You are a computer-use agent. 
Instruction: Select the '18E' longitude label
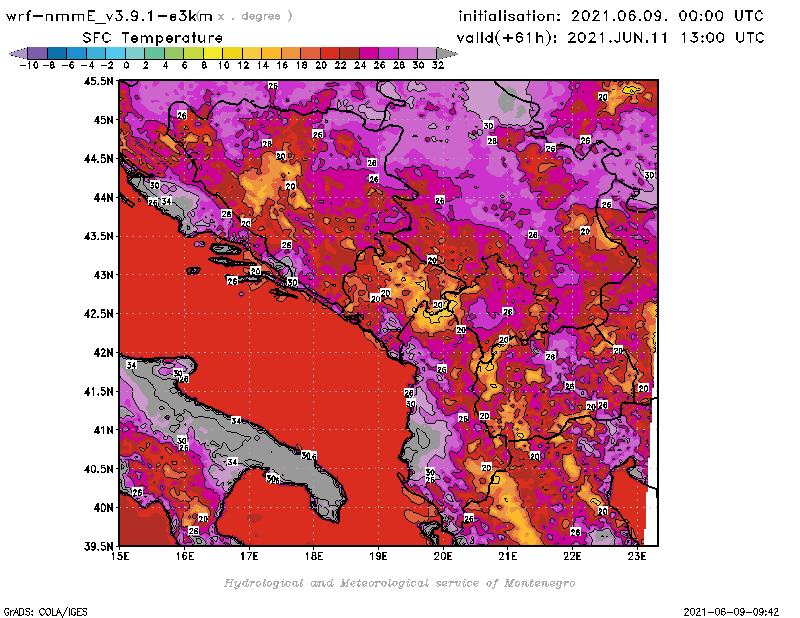pyautogui.click(x=314, y=556)
